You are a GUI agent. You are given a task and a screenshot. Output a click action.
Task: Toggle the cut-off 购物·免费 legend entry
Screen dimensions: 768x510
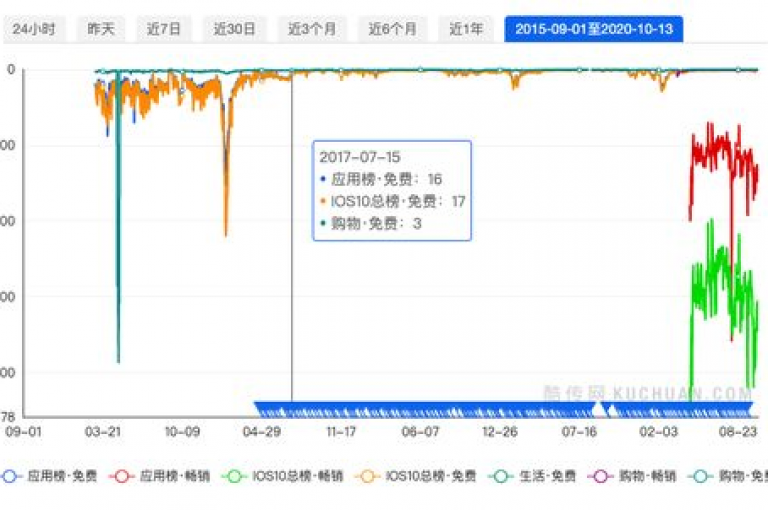click(728, 476)
